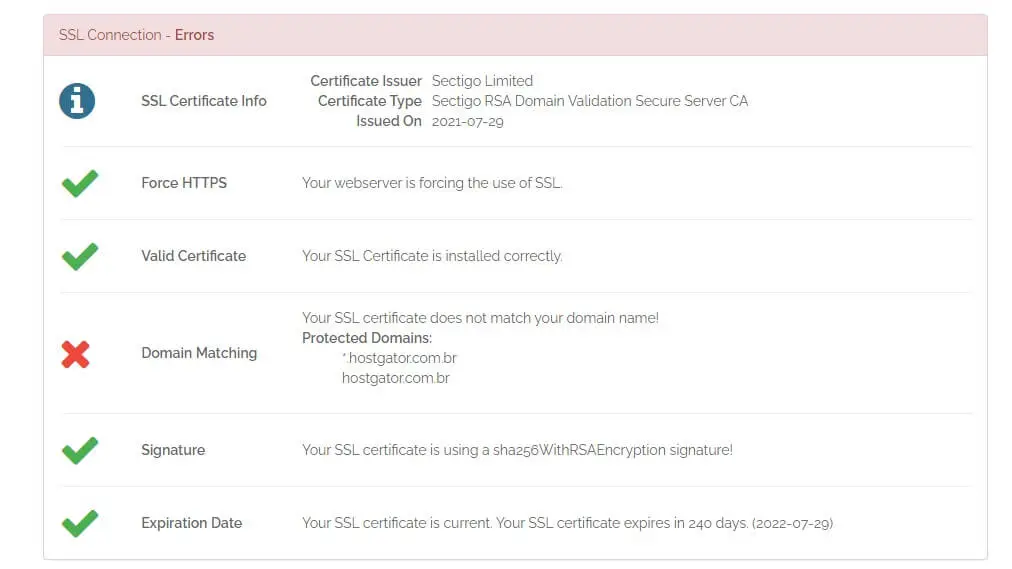This screenshot has height=569, width=1012.
Task: Select the Valid Certificate row label
Action: tap(194, 256)
